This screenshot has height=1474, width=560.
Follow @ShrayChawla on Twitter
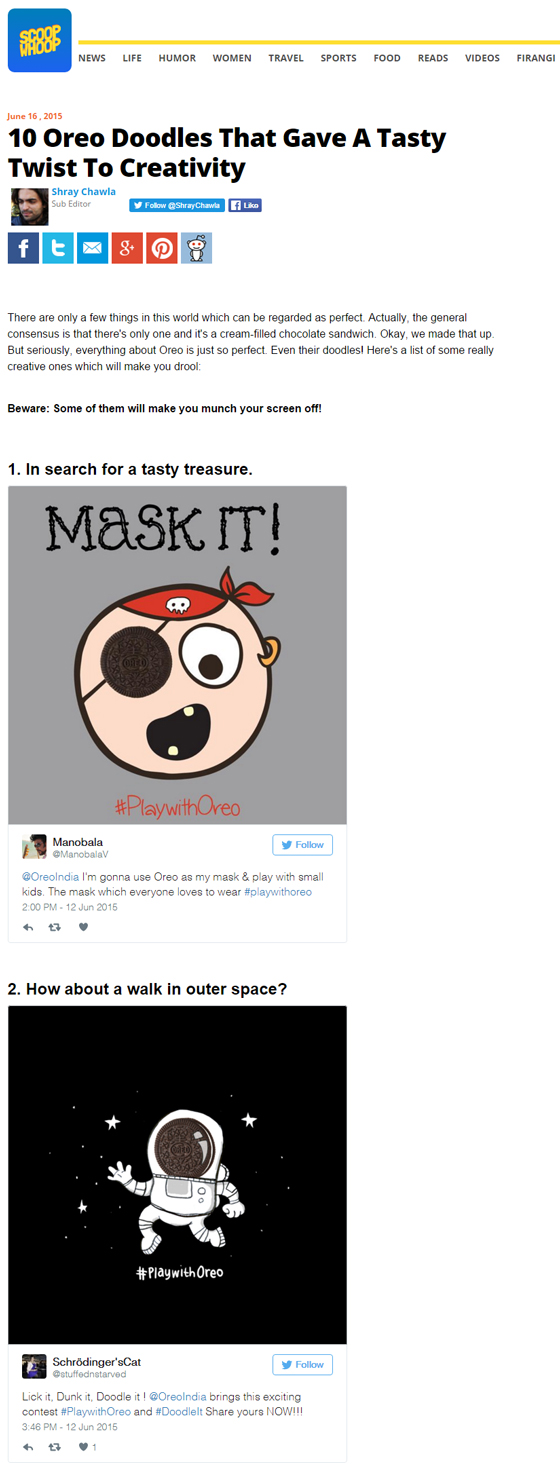[x=177, y=205]
